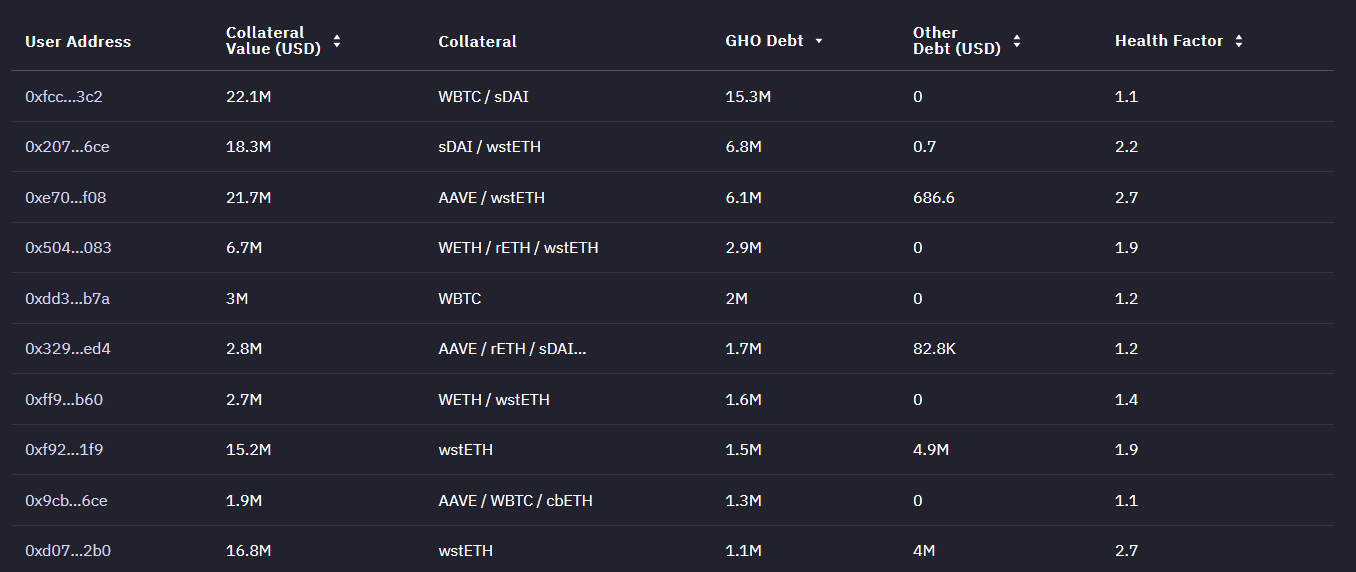Open the 0xdd3...b7a address link
Image resolution: width=1356 pixels, height=572 pixels.
pyautogui.click(x=67, y=299)
